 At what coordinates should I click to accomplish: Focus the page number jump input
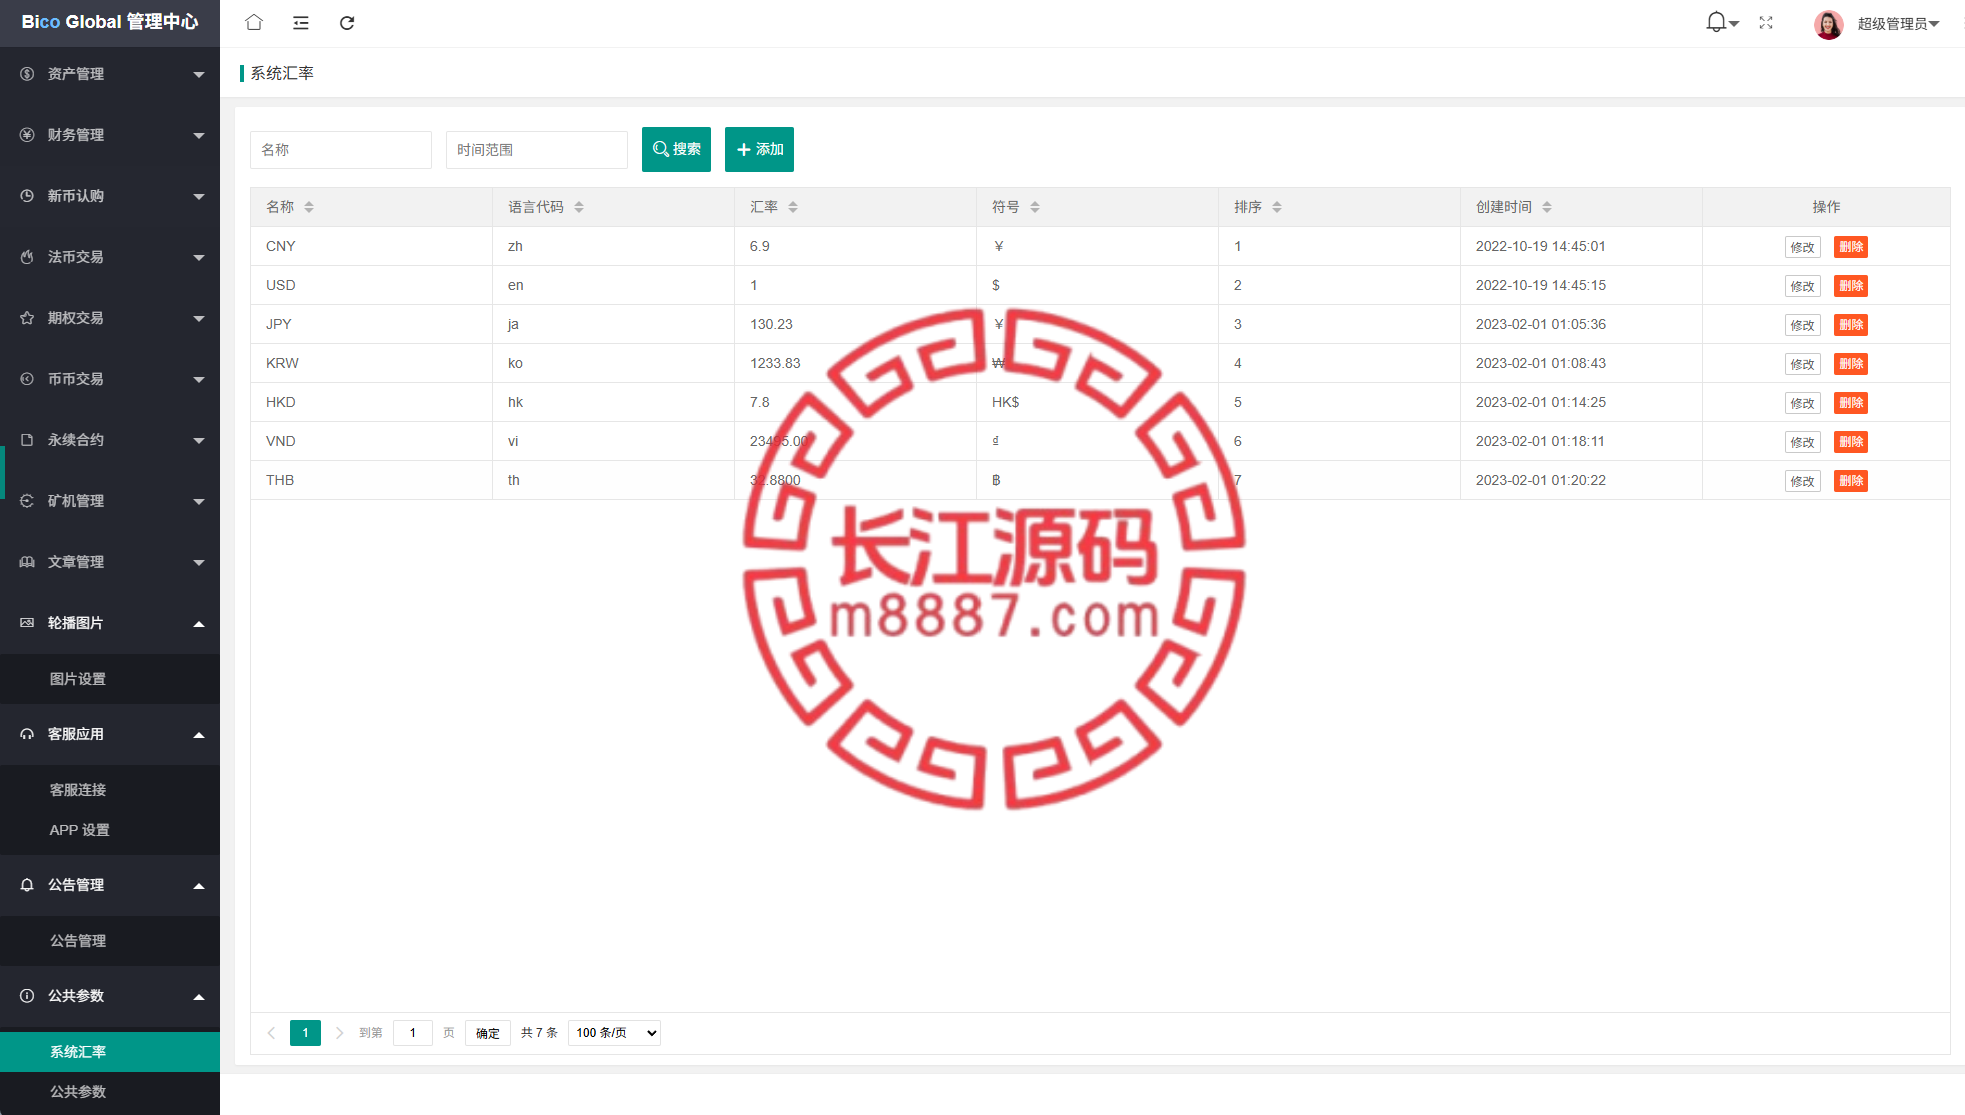pyautogui.click(x=413, y=1033)
